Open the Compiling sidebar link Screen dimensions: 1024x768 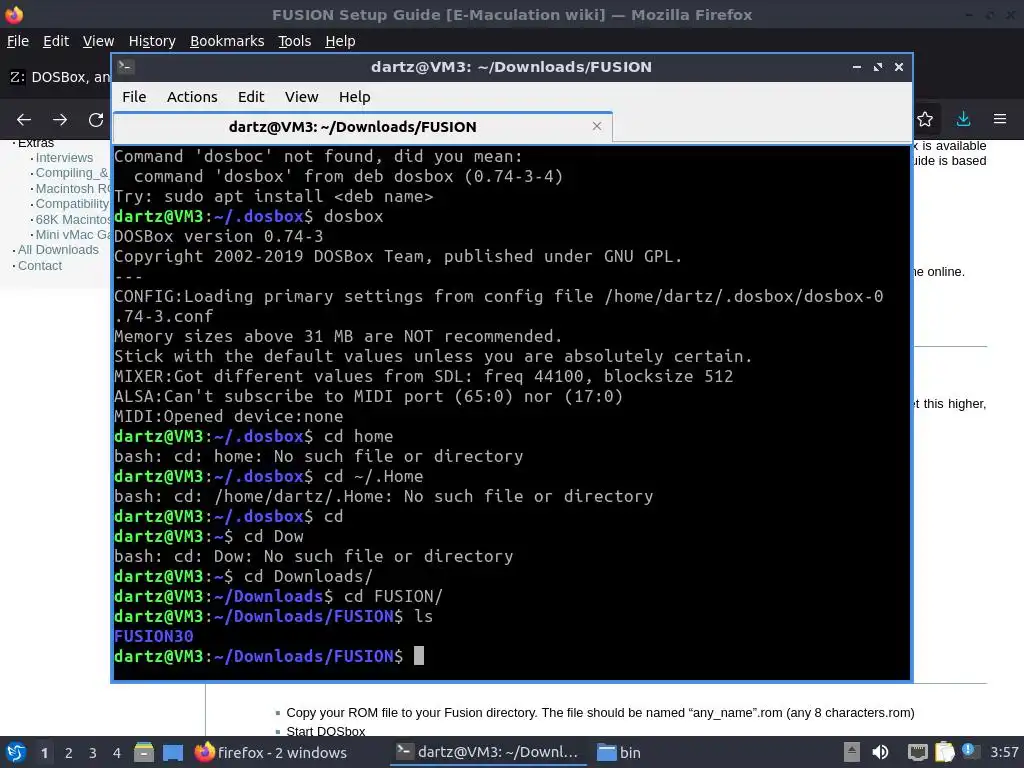72,172
